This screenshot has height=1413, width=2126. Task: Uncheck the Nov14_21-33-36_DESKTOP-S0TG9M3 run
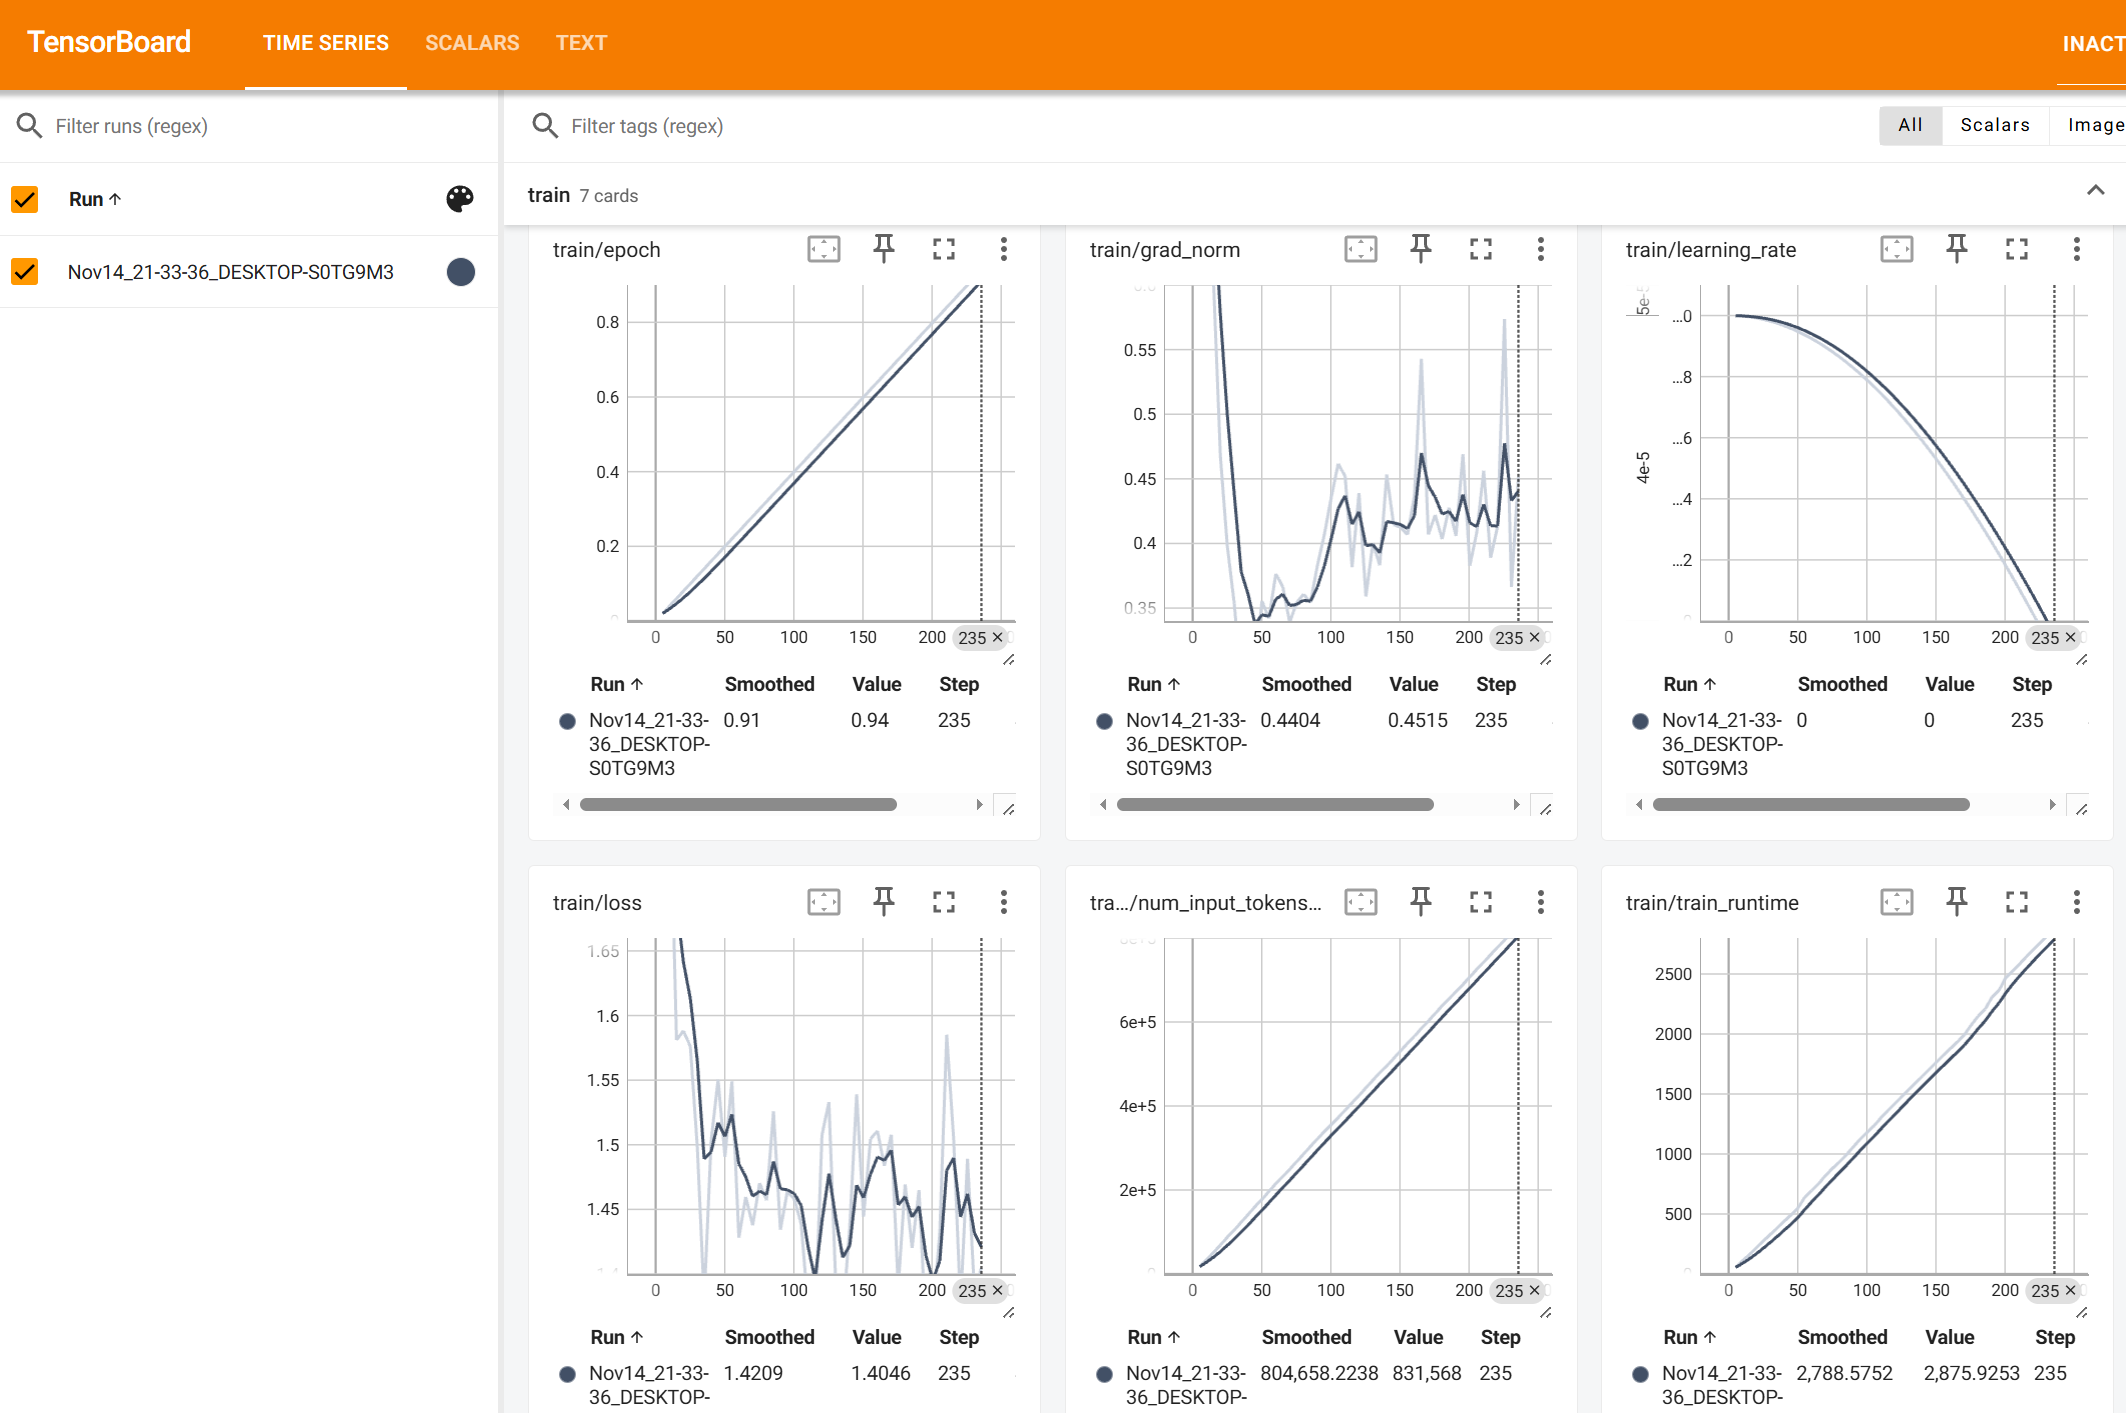pyautogui.click(x=25, y=272)
